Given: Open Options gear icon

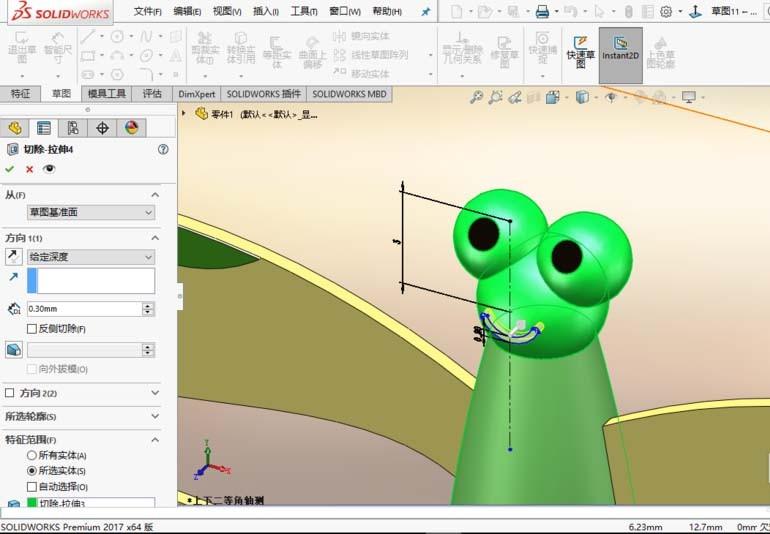Looking at the screenshot, I should tap(666, 11).
